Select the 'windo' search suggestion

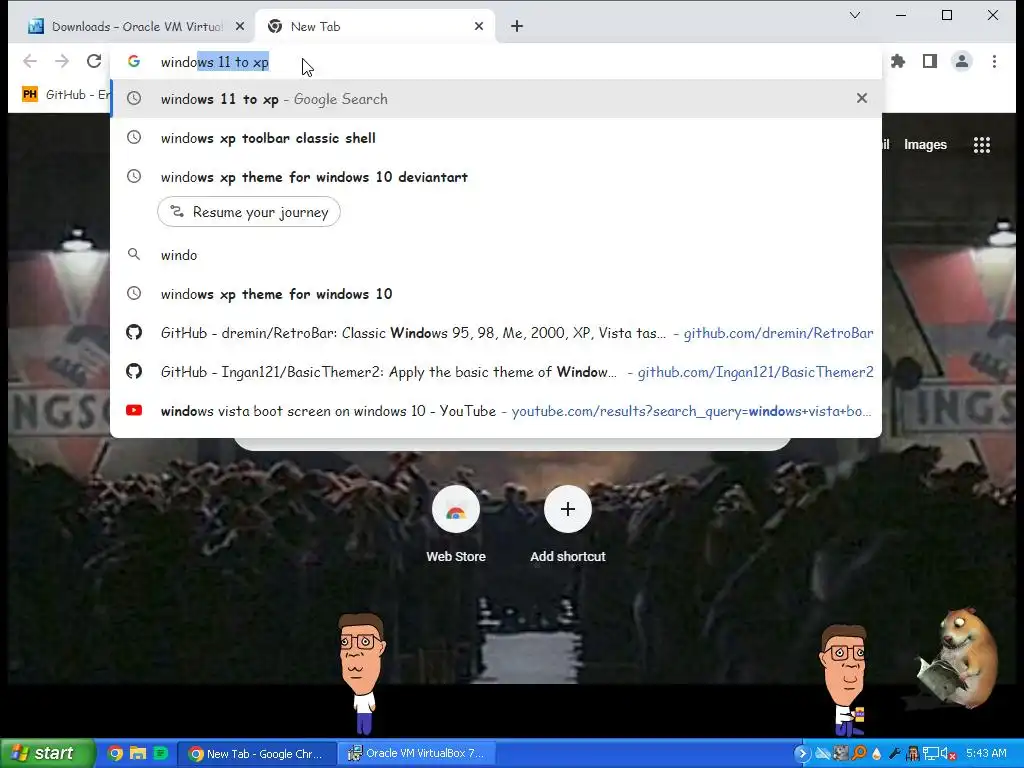point(496,255)
